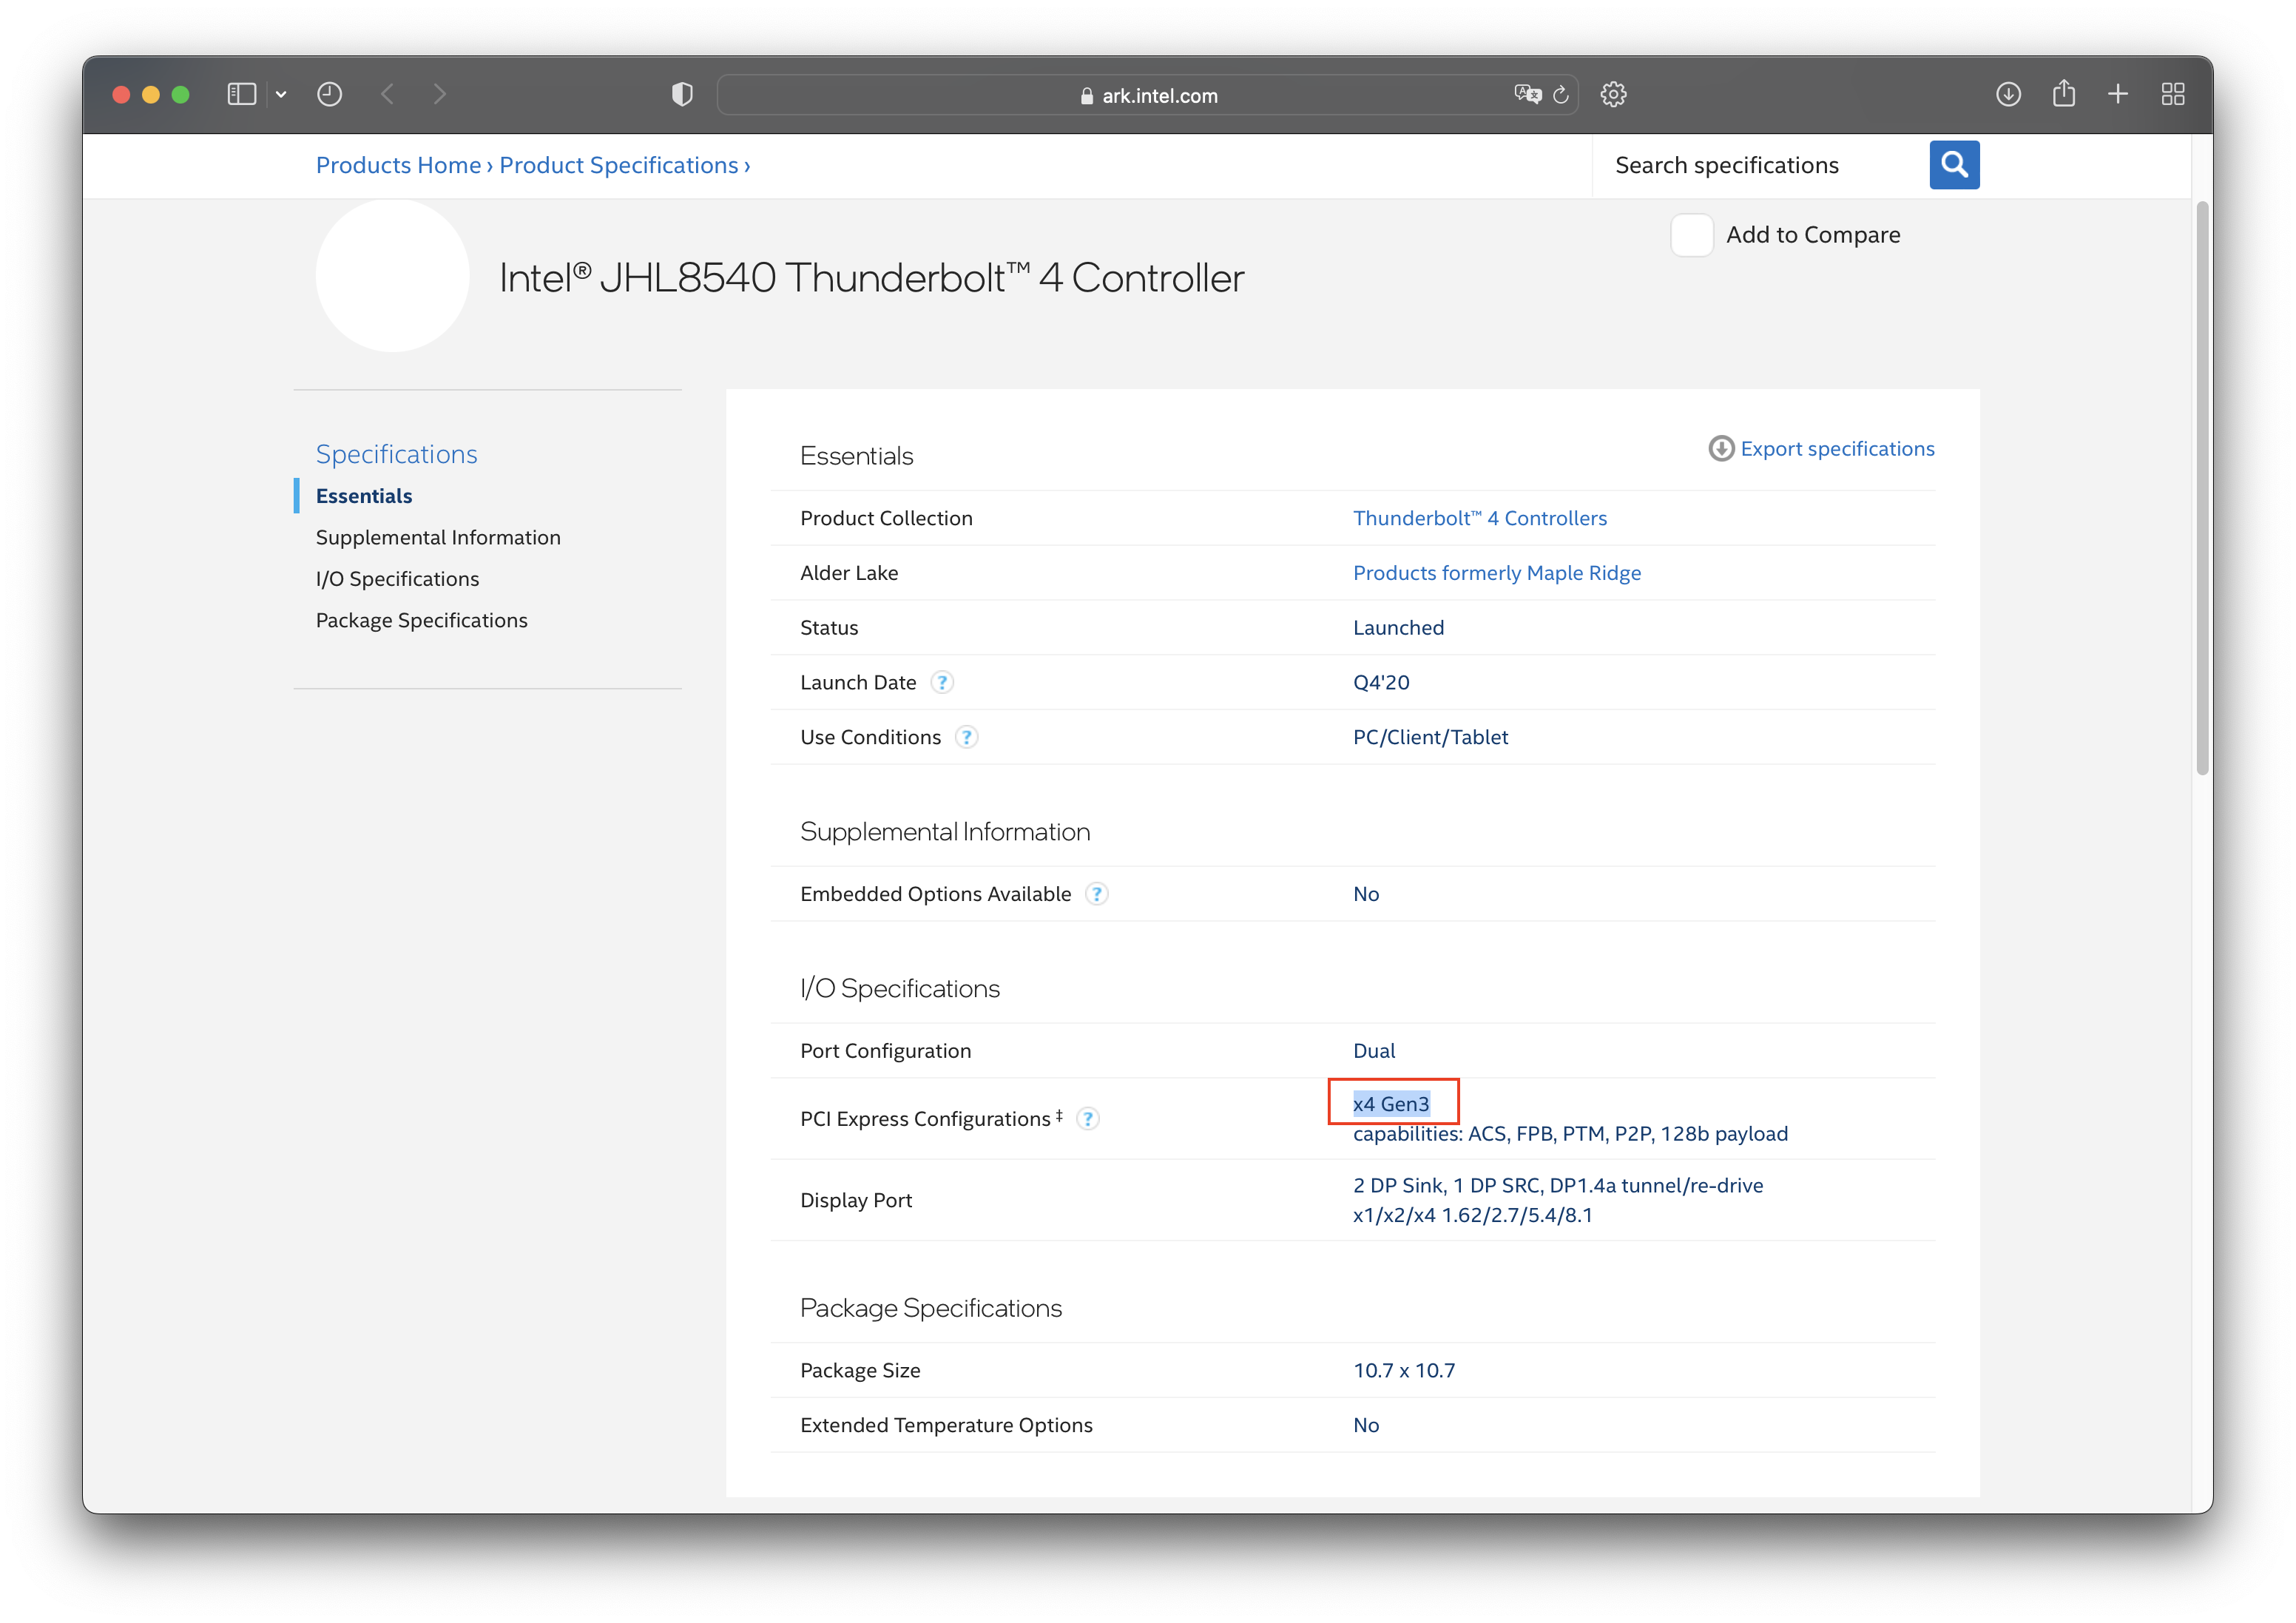The image size is (2296, 1623).
Task: Click the privacy shield icon
Action: coord(682,94)
